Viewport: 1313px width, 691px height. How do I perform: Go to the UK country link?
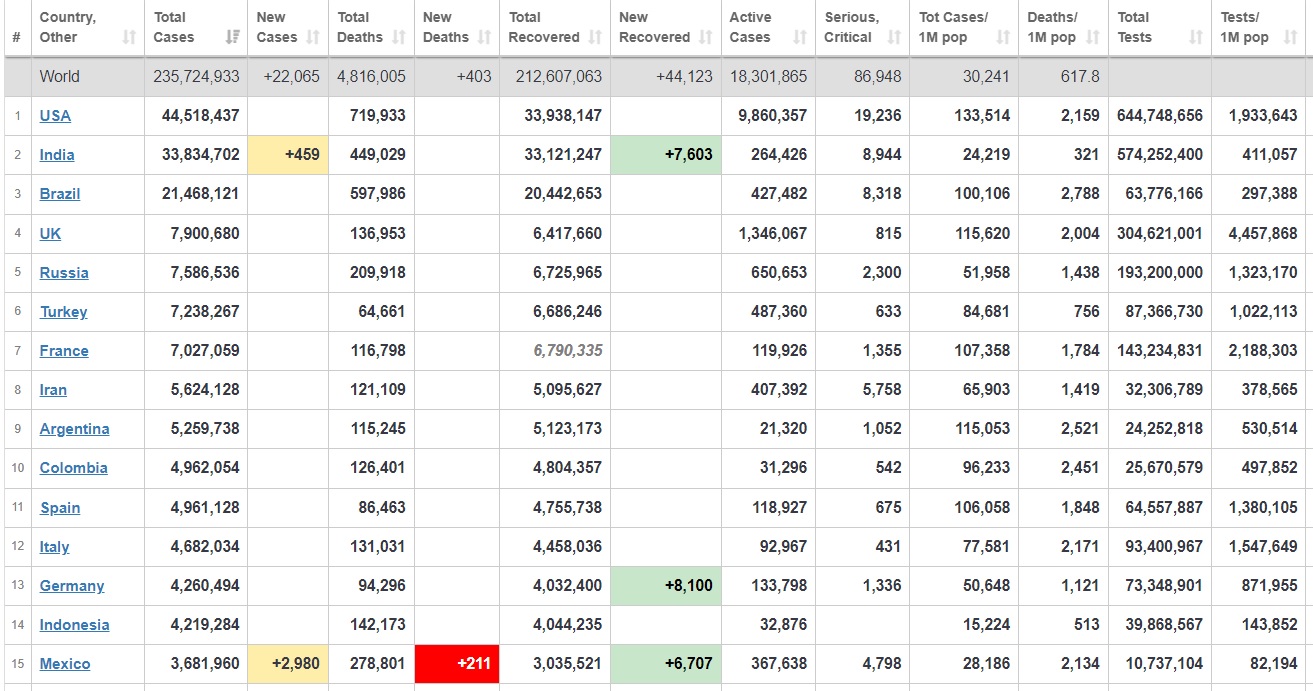(x=50, y=233)
